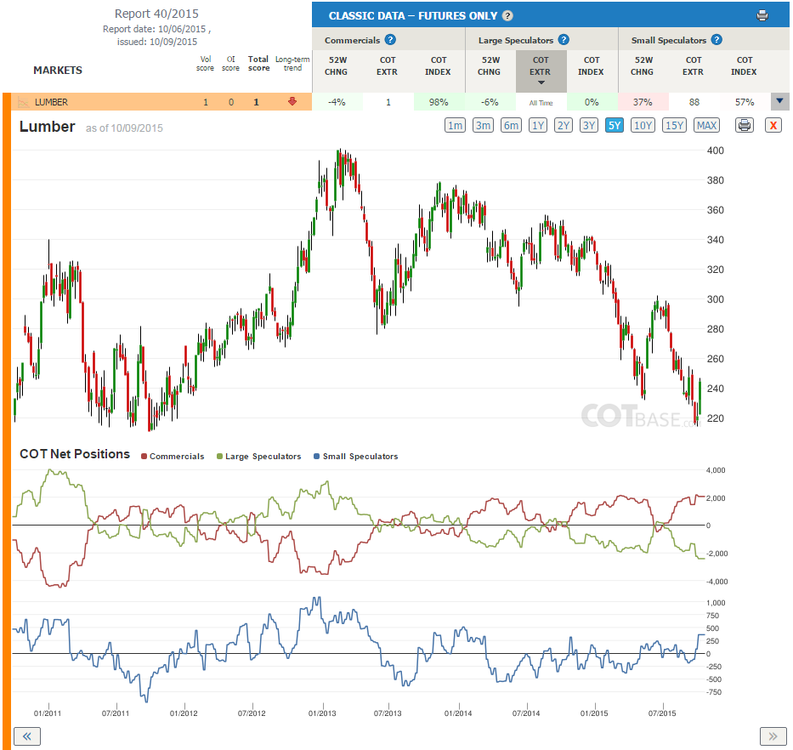Open help icon beside Commercials
The width and height of the screenshot is (793, 750).
pos(390,40)
